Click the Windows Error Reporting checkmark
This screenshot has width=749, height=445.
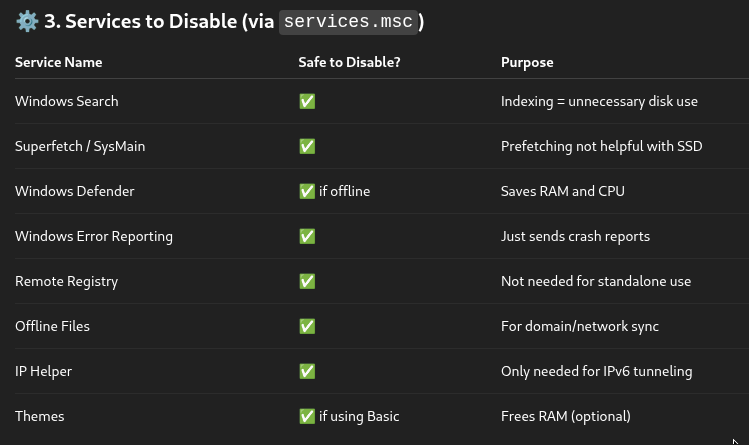click(x=307, y=236)
